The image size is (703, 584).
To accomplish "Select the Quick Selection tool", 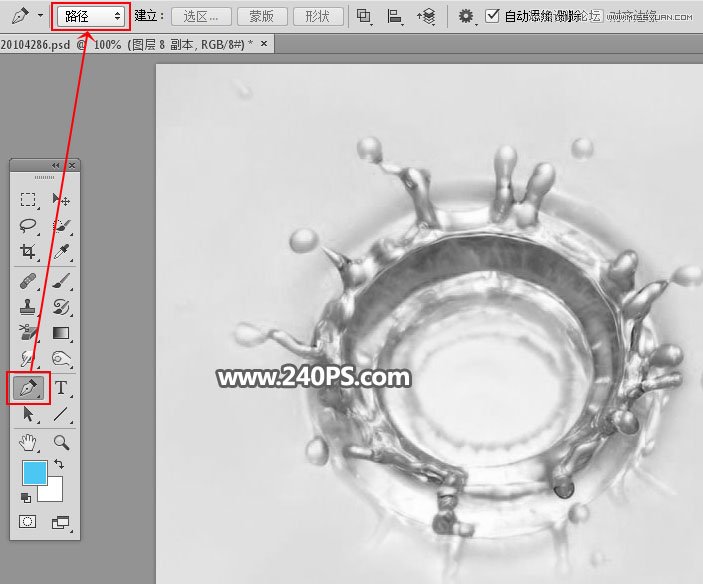I will 61,225.
